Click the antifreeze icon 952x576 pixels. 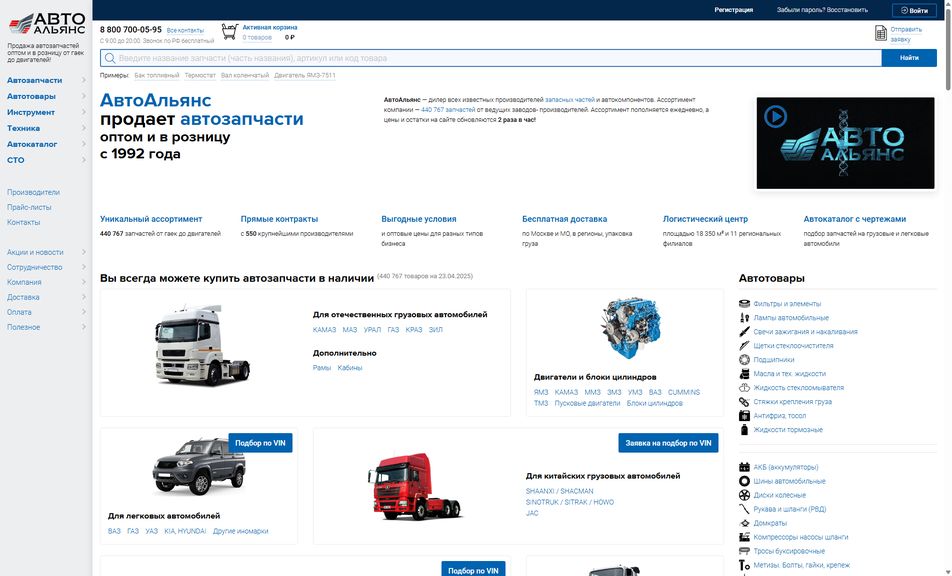click(744, 415)
